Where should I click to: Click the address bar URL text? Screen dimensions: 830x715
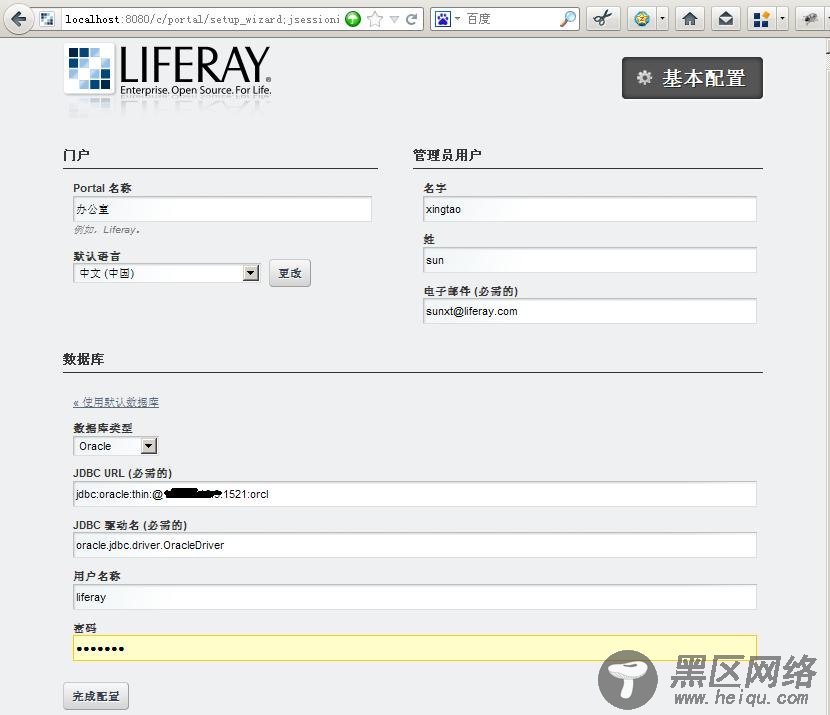click(x=202, y=20)
